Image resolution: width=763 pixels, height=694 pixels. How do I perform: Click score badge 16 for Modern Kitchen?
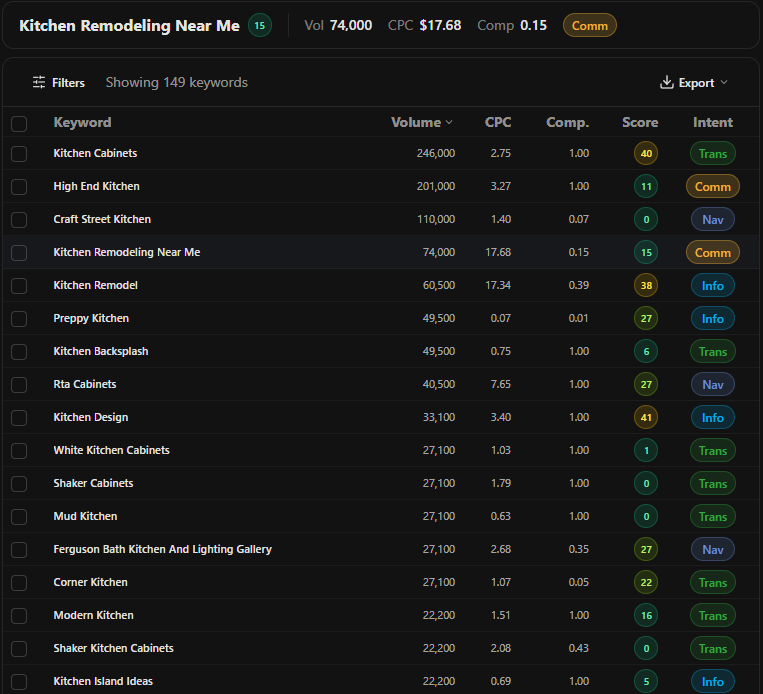[x=646, y=616]
